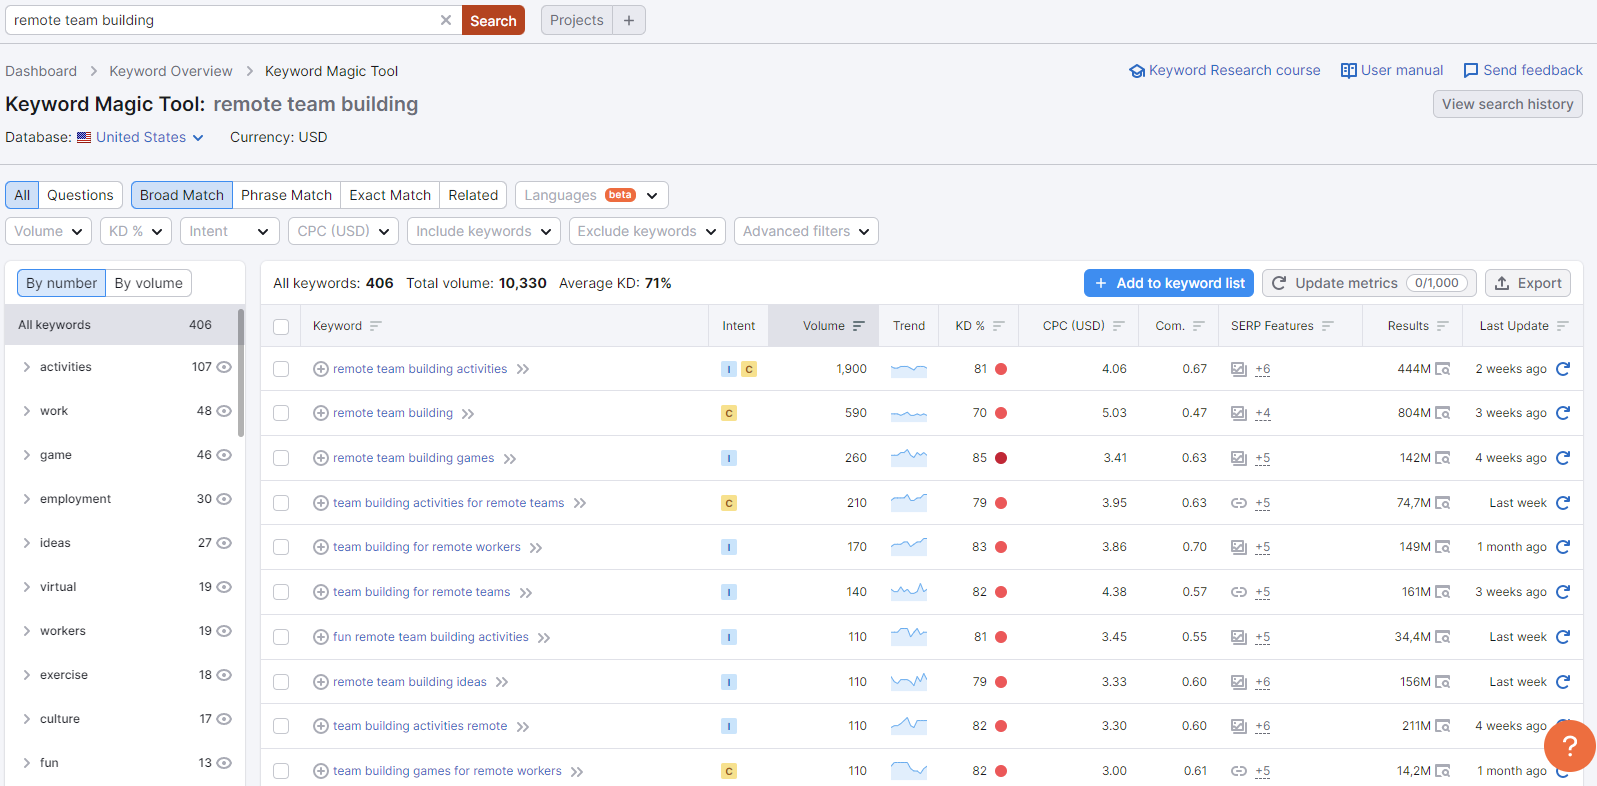The image size is (1597, 786).
Task: Switch to Questions tab
Action: click(x=80, y=195)
